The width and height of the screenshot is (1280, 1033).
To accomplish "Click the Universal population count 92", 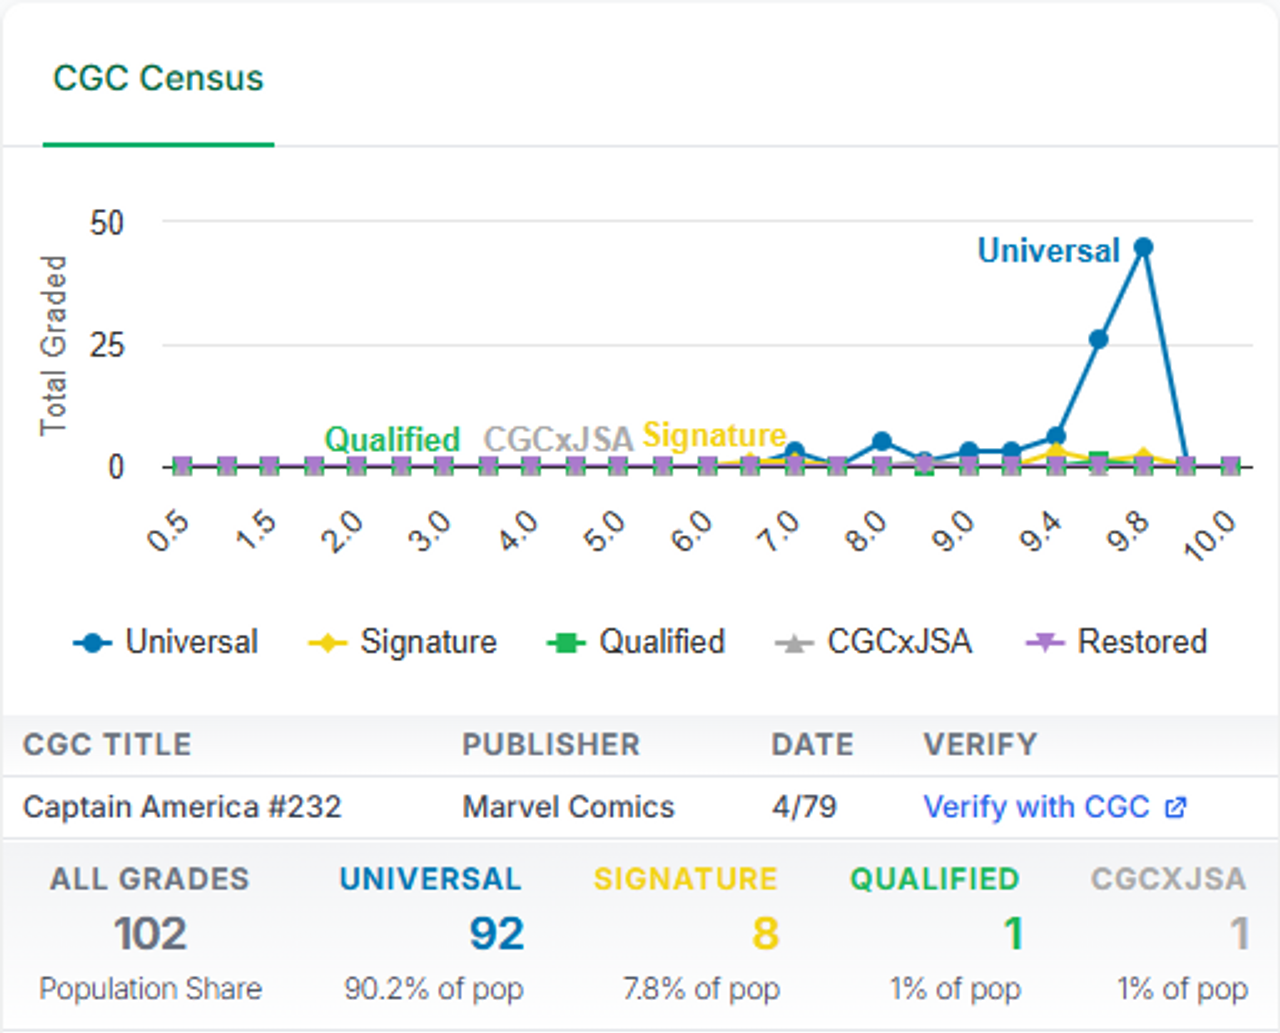I will [496, 934].
